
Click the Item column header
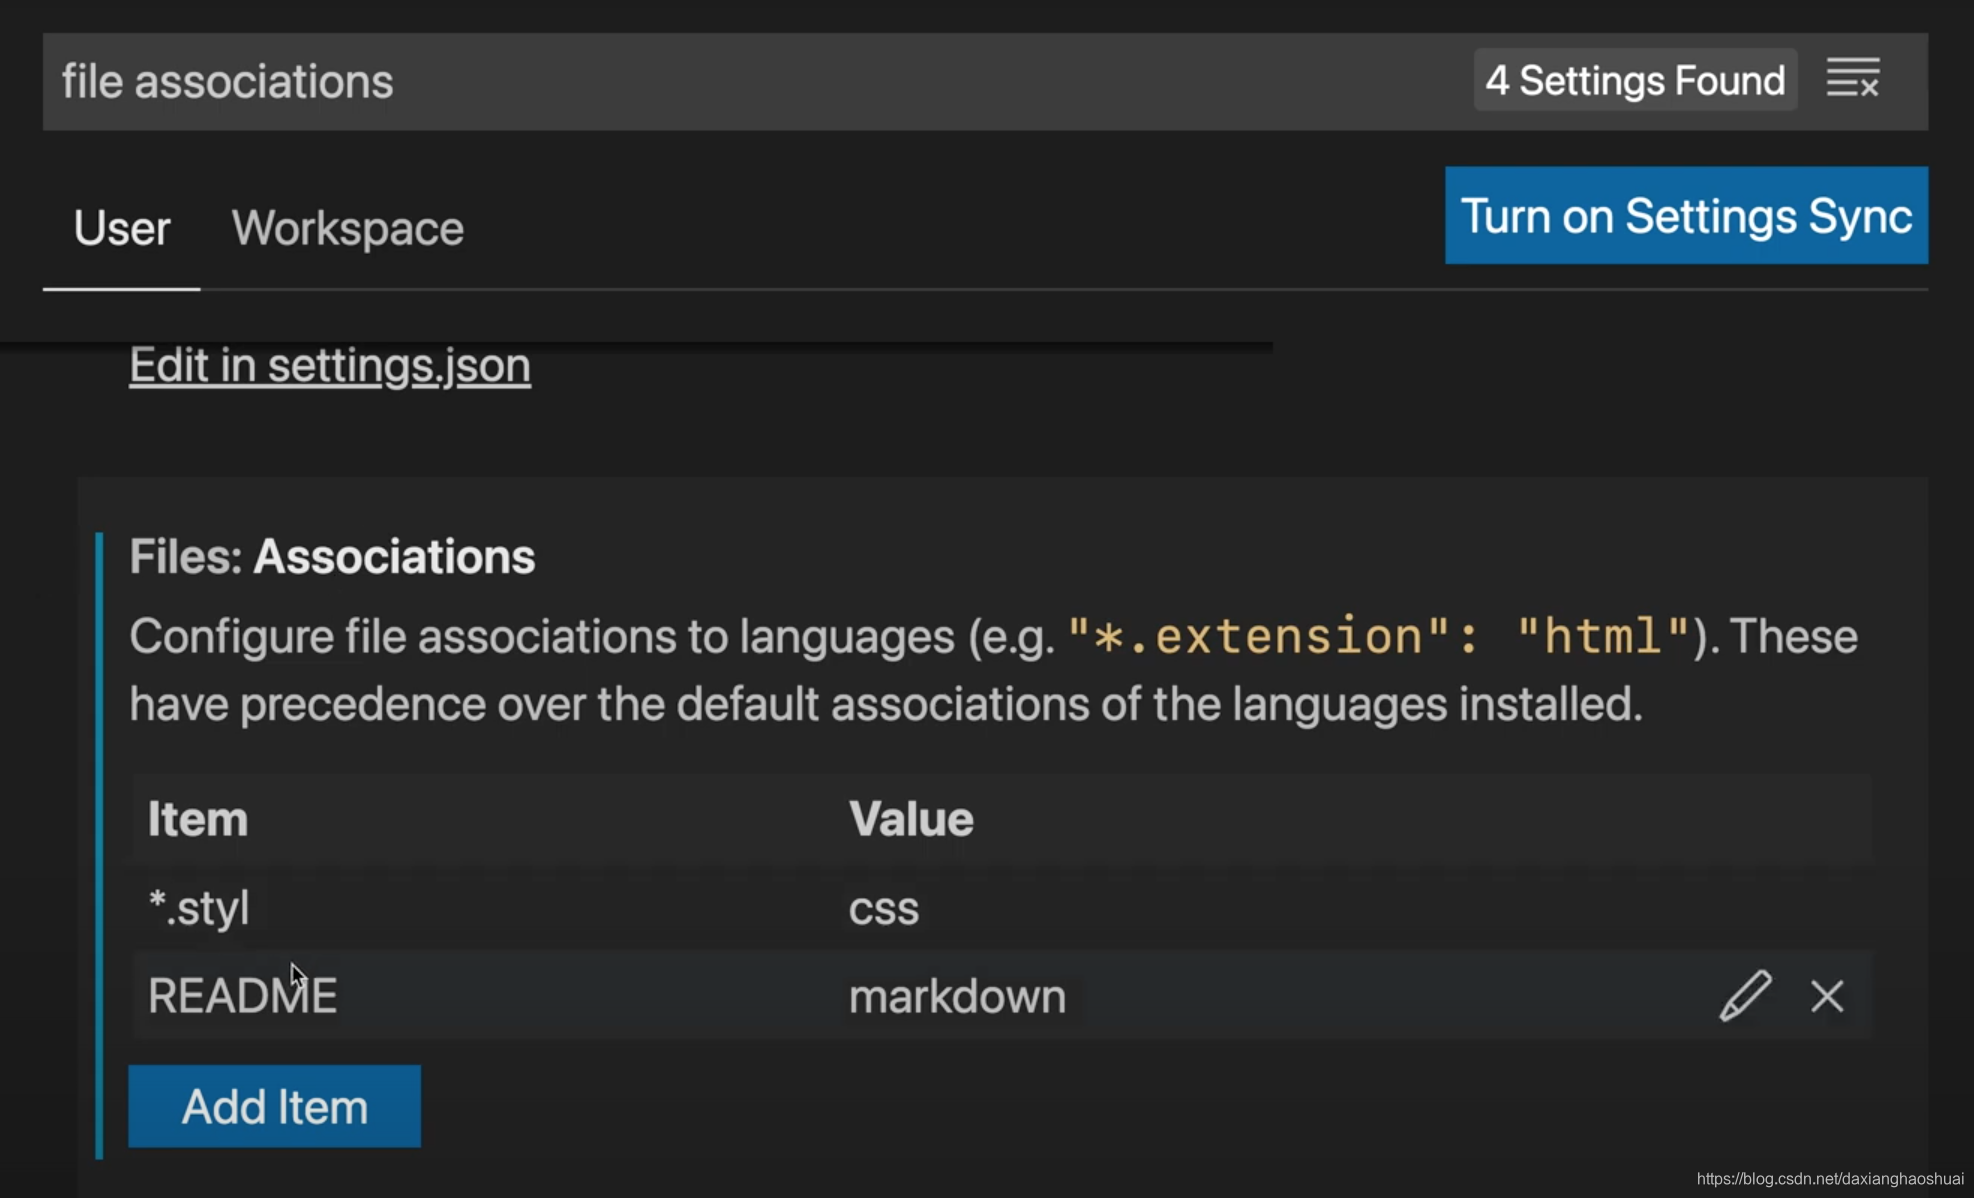198,819
